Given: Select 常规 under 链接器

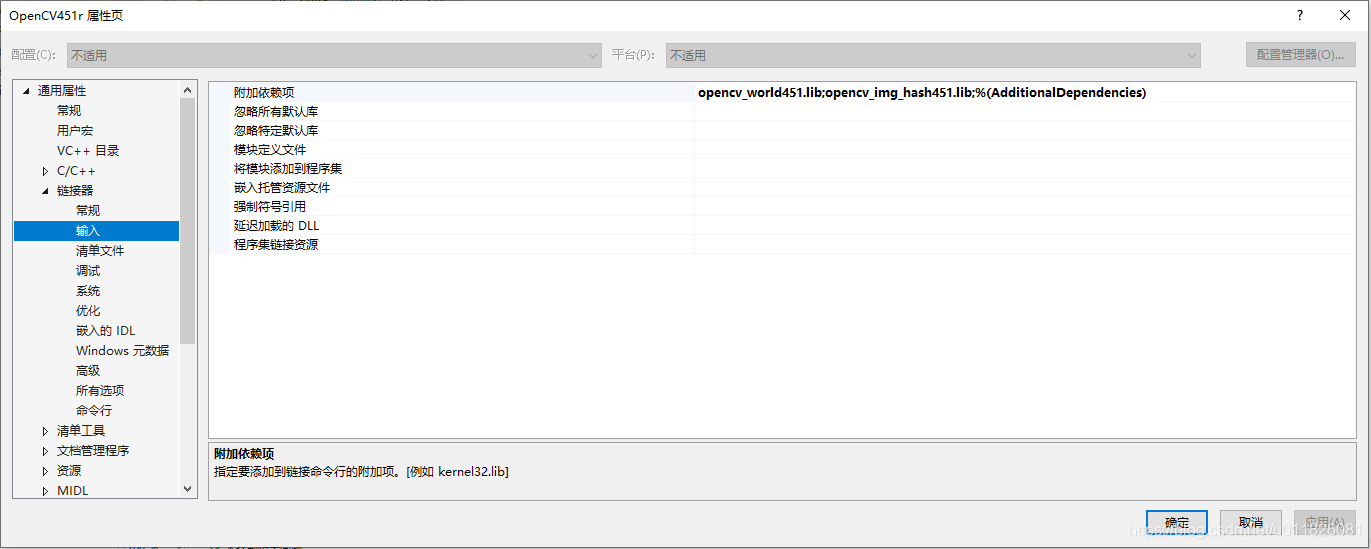Looking at the screenshot, I should [x=88, y=211].
